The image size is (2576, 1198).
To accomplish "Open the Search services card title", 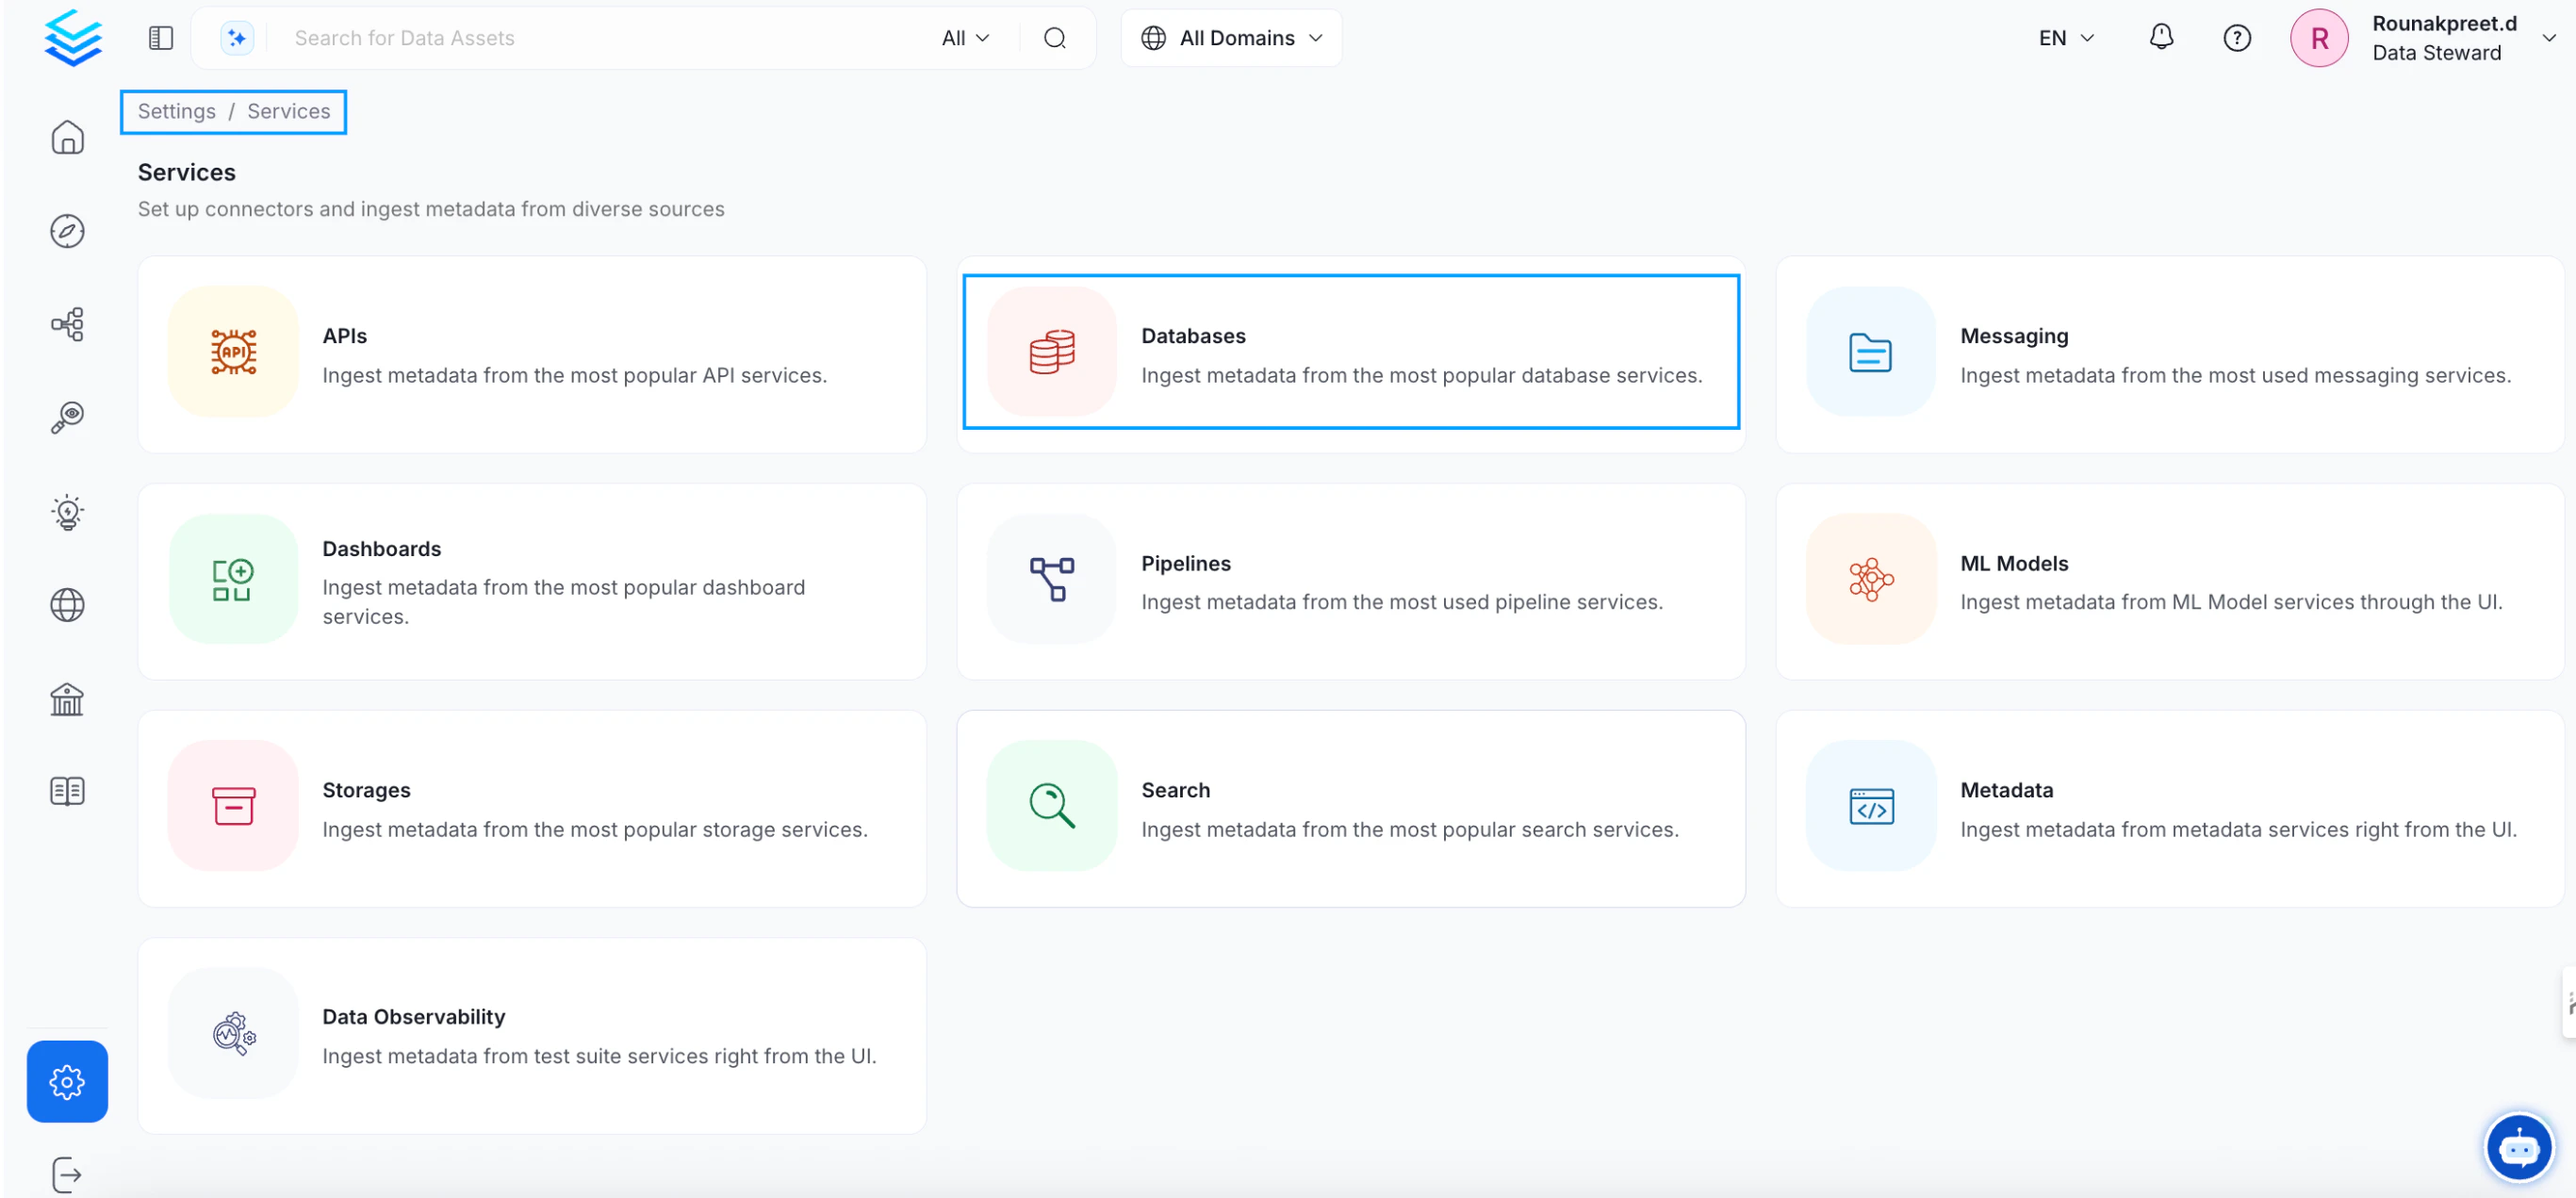I will tap(1175, 790).
